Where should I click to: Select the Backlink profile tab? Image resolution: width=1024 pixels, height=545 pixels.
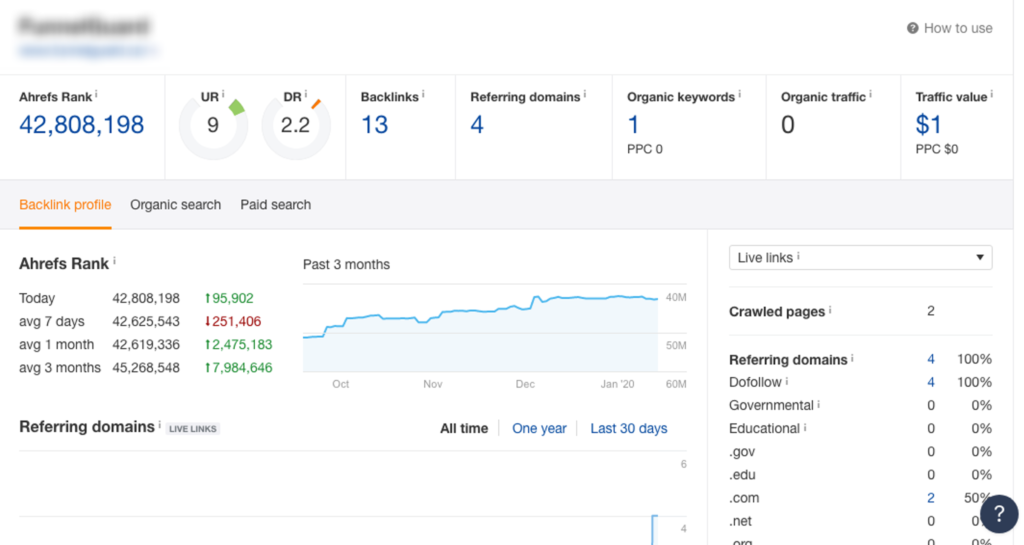65,205
